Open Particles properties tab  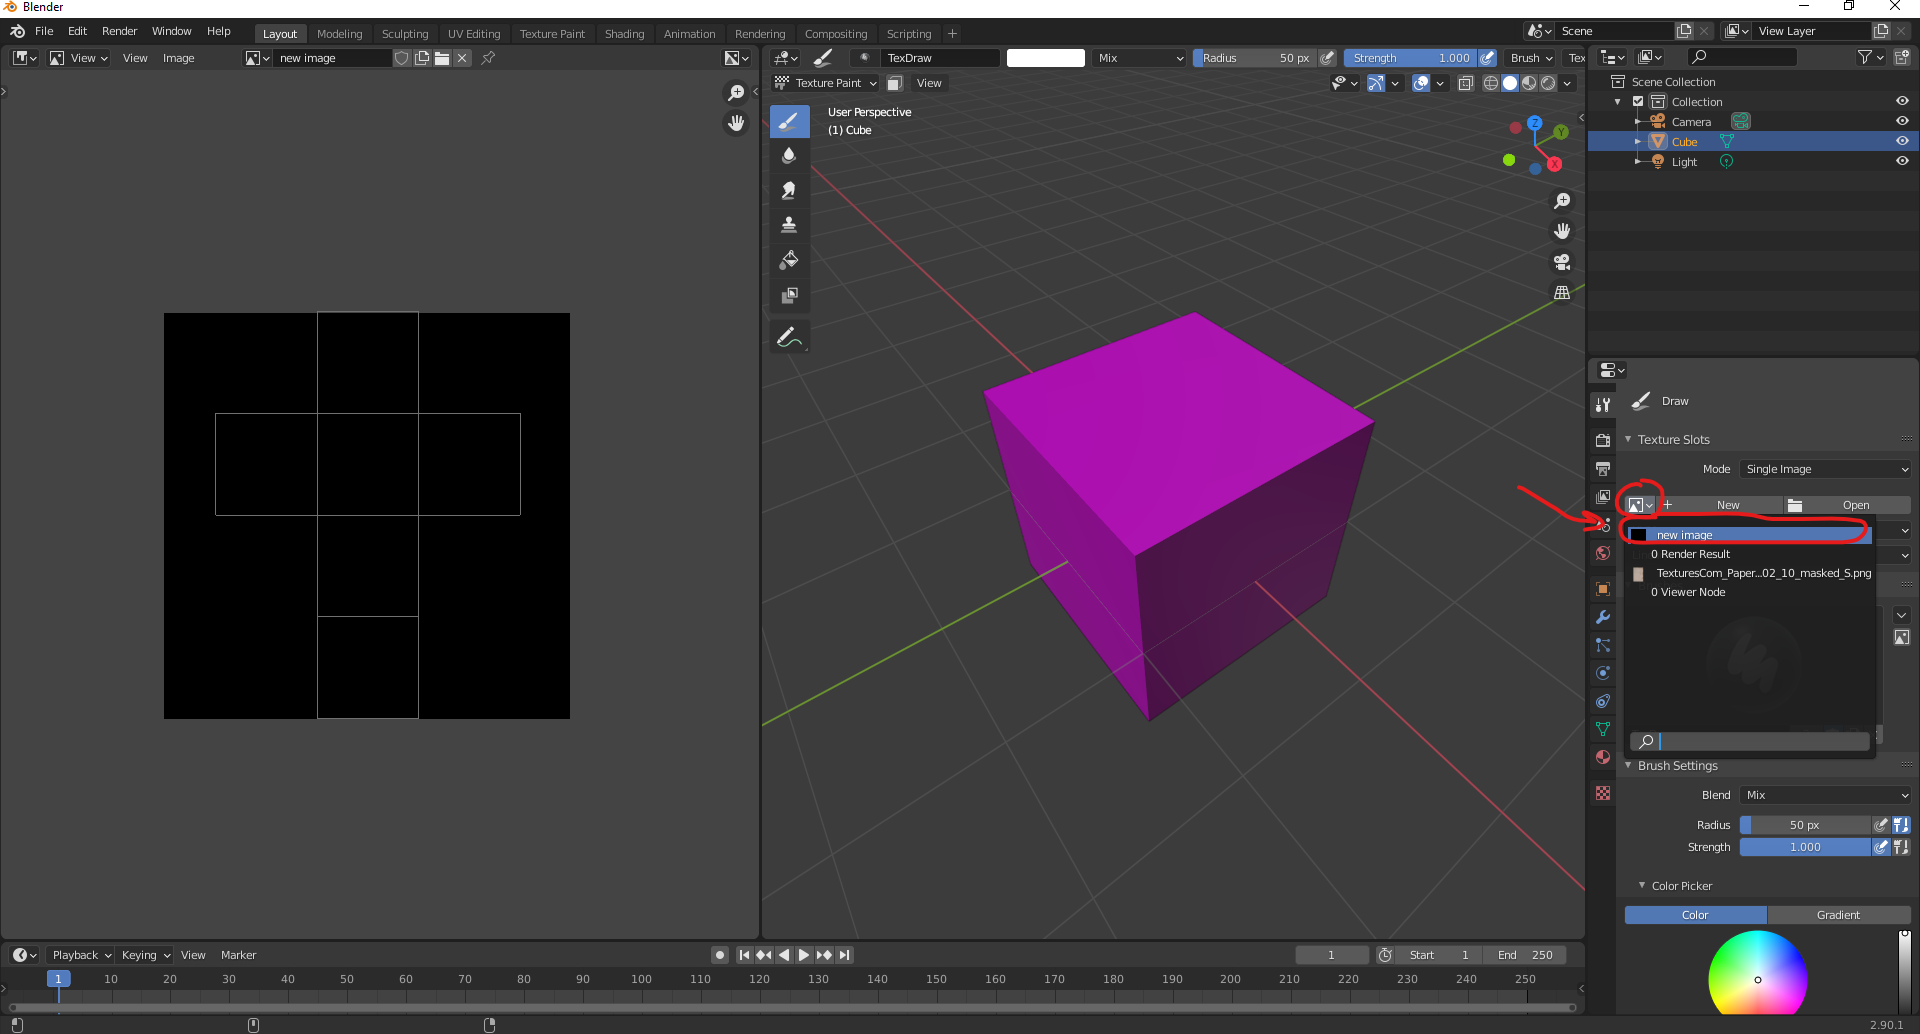pyautogui.click(x=1603, y=645)
